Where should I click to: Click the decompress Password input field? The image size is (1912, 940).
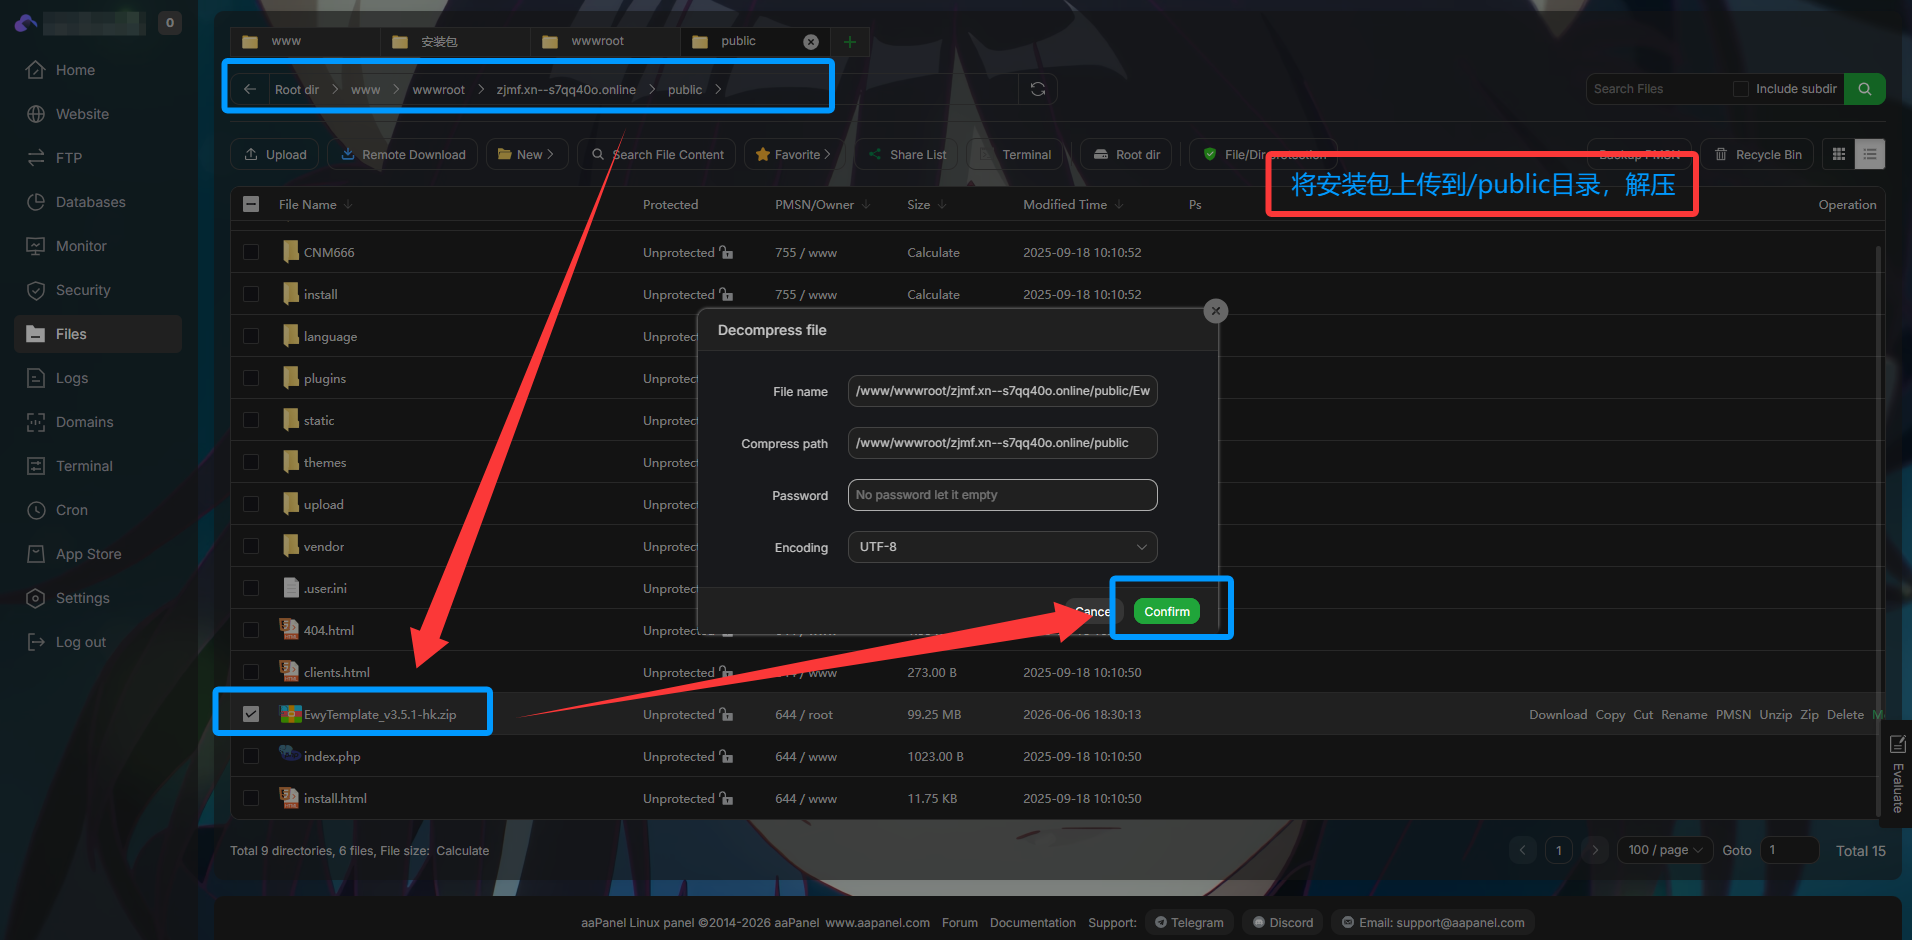pos(1002,495)
